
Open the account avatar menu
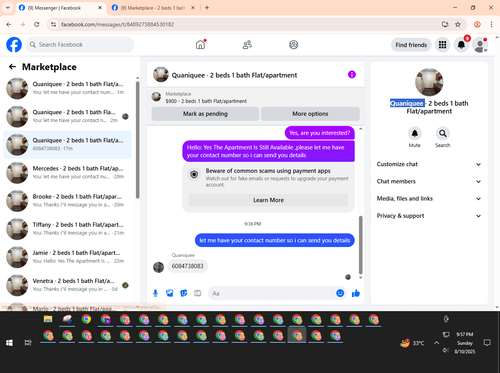pyautogui.click(x=480, y=45)
